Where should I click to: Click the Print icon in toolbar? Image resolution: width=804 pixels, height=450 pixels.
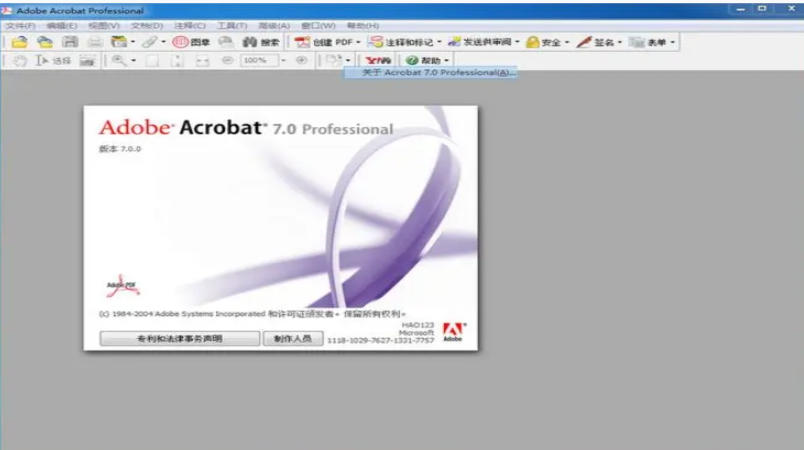tap(95, 42)
